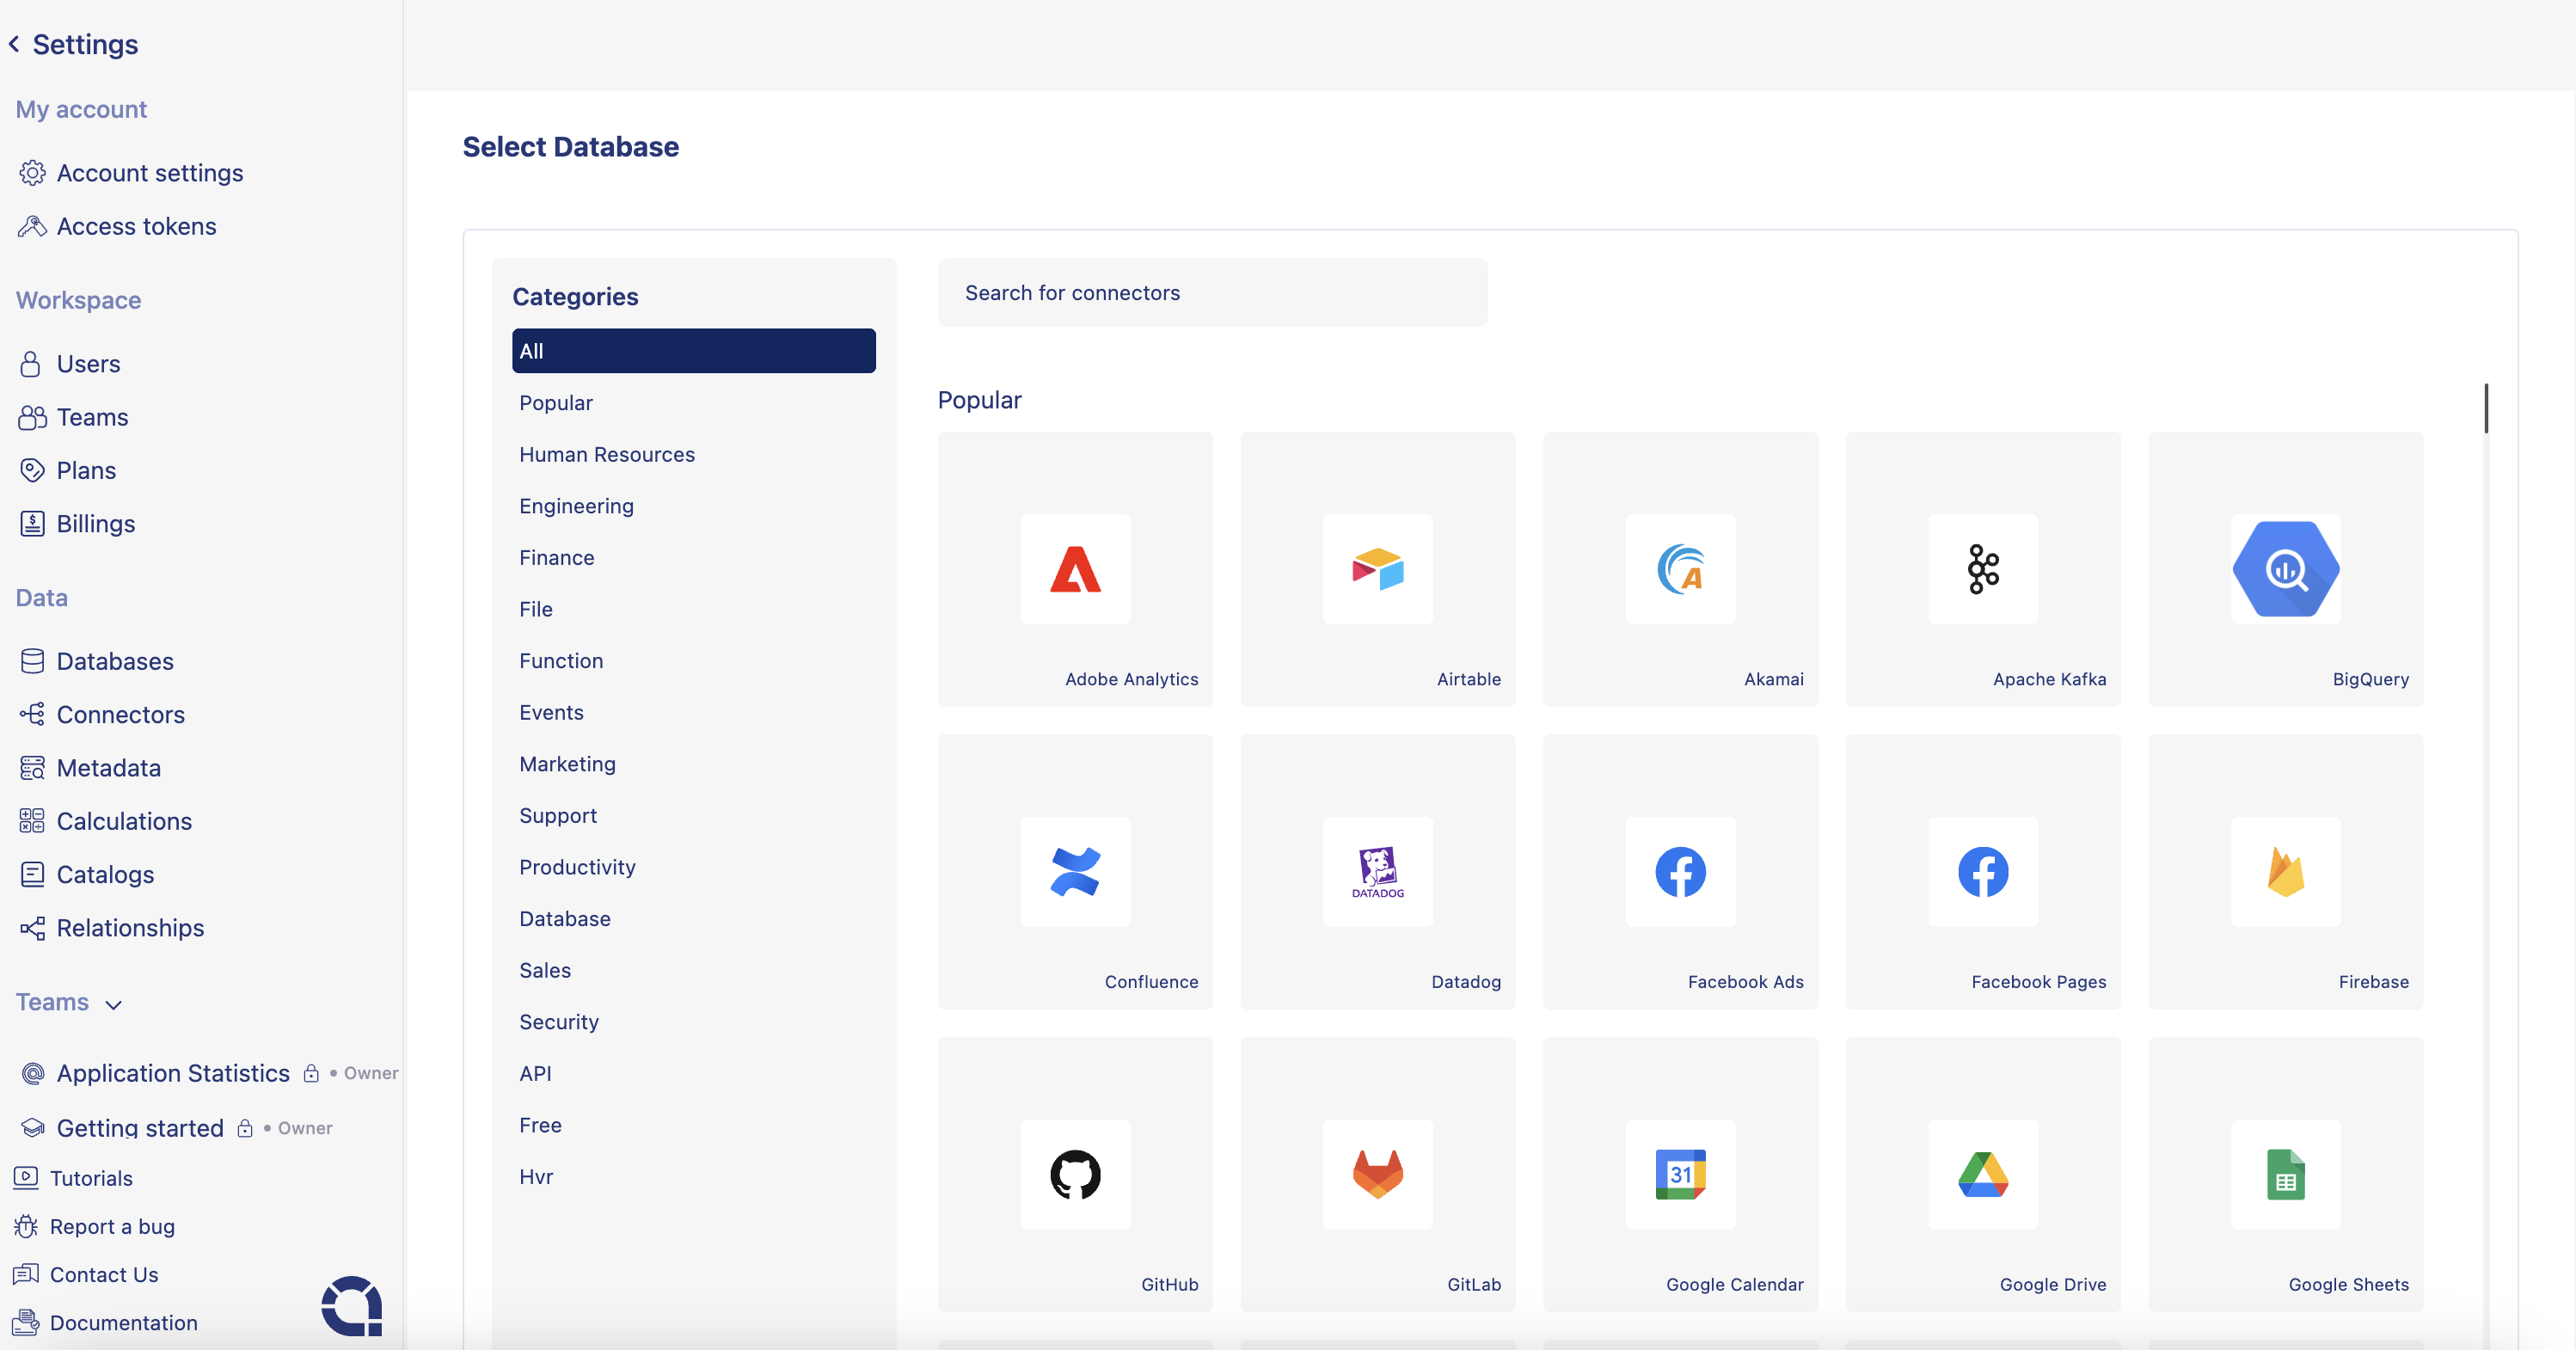Open the Adobe Analytics connector
This screenshot has height=1350, width=2576.
[x=1075, y=569]
